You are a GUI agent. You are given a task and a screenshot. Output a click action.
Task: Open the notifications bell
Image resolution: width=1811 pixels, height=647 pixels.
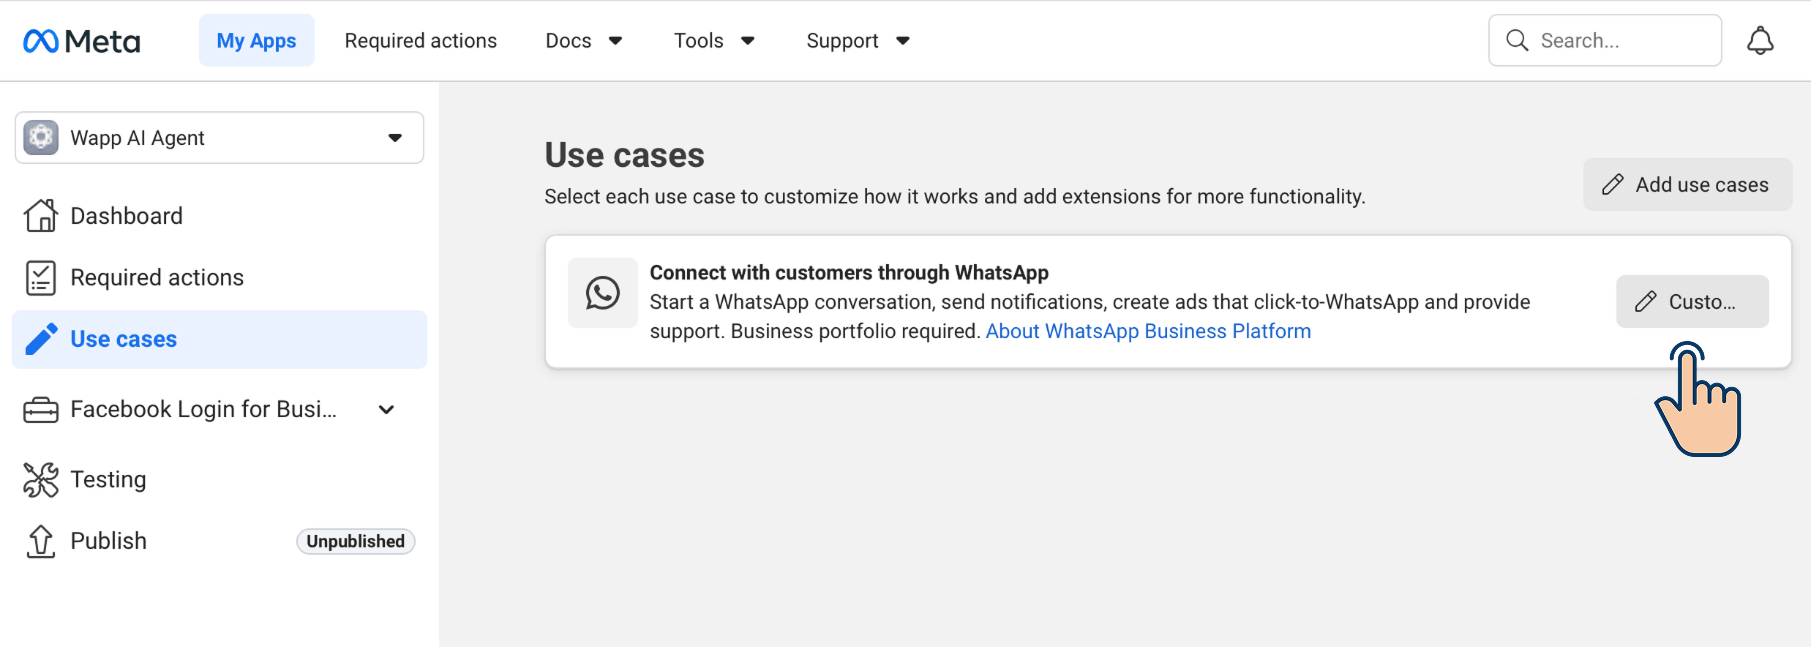tap(1760, 41)
